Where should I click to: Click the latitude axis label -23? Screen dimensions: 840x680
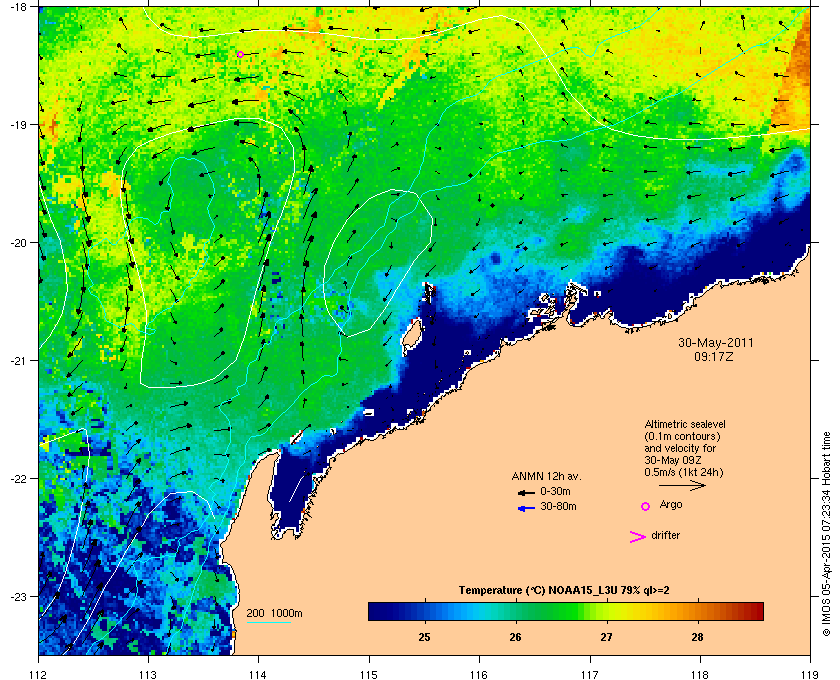pos(18,596)
